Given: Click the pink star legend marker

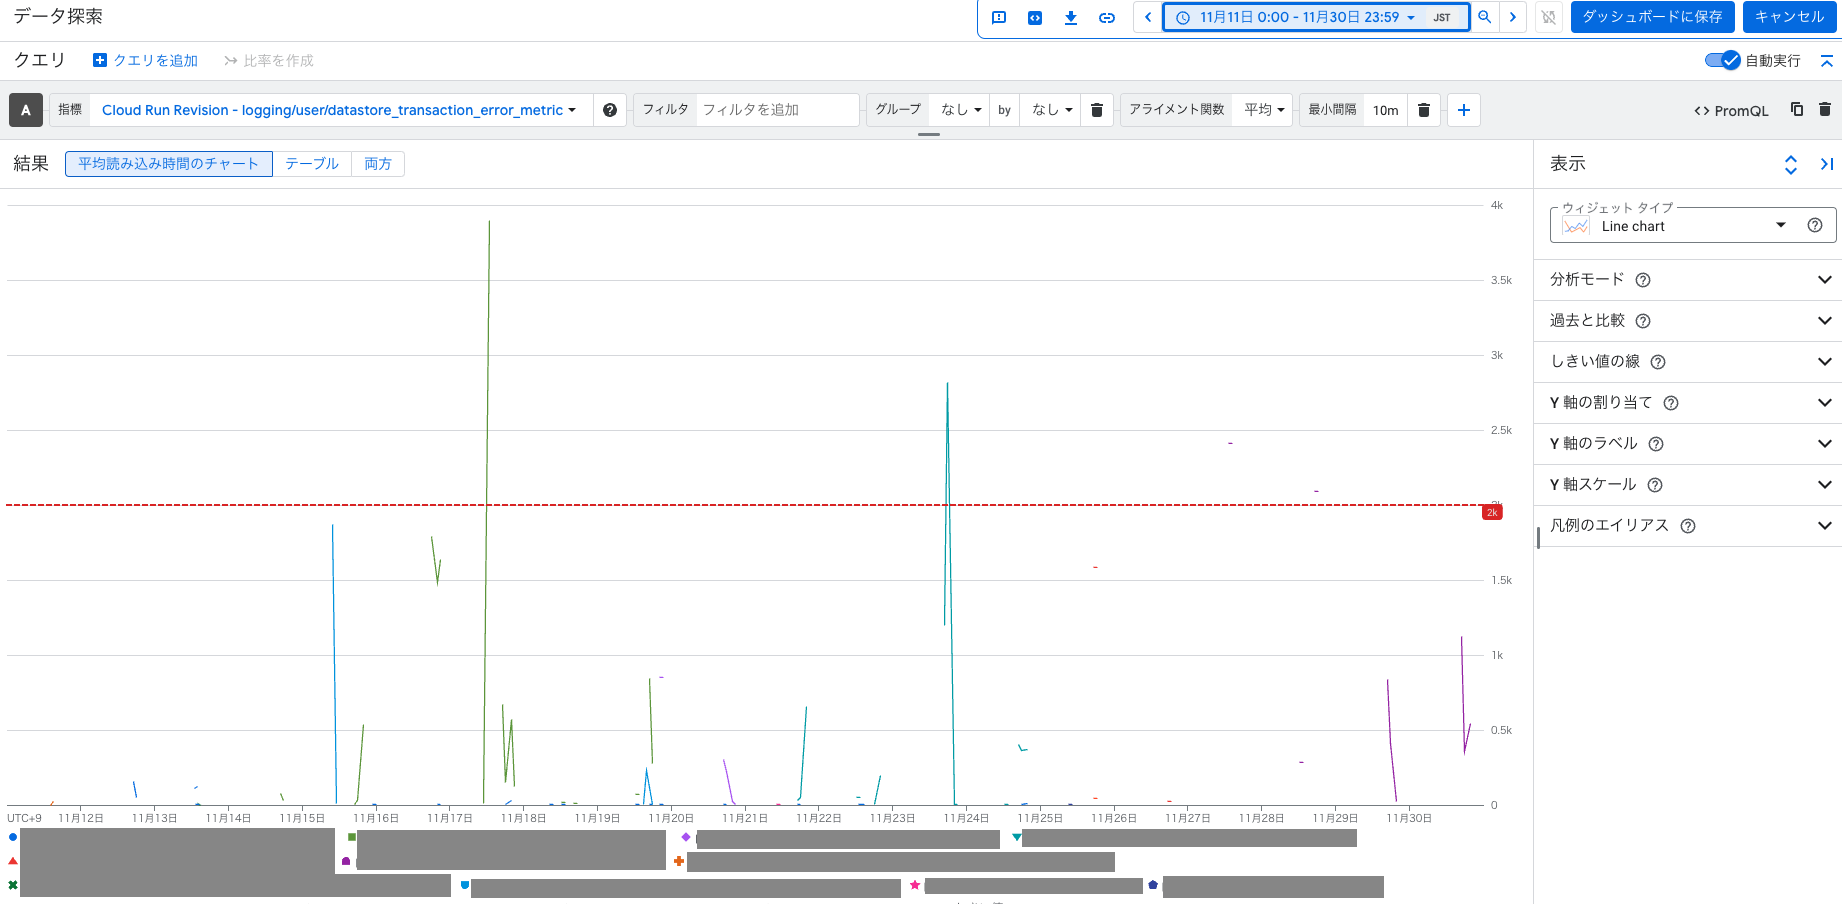Looking at the screenshot, I should pyautogui.click(x=915, y=885).
